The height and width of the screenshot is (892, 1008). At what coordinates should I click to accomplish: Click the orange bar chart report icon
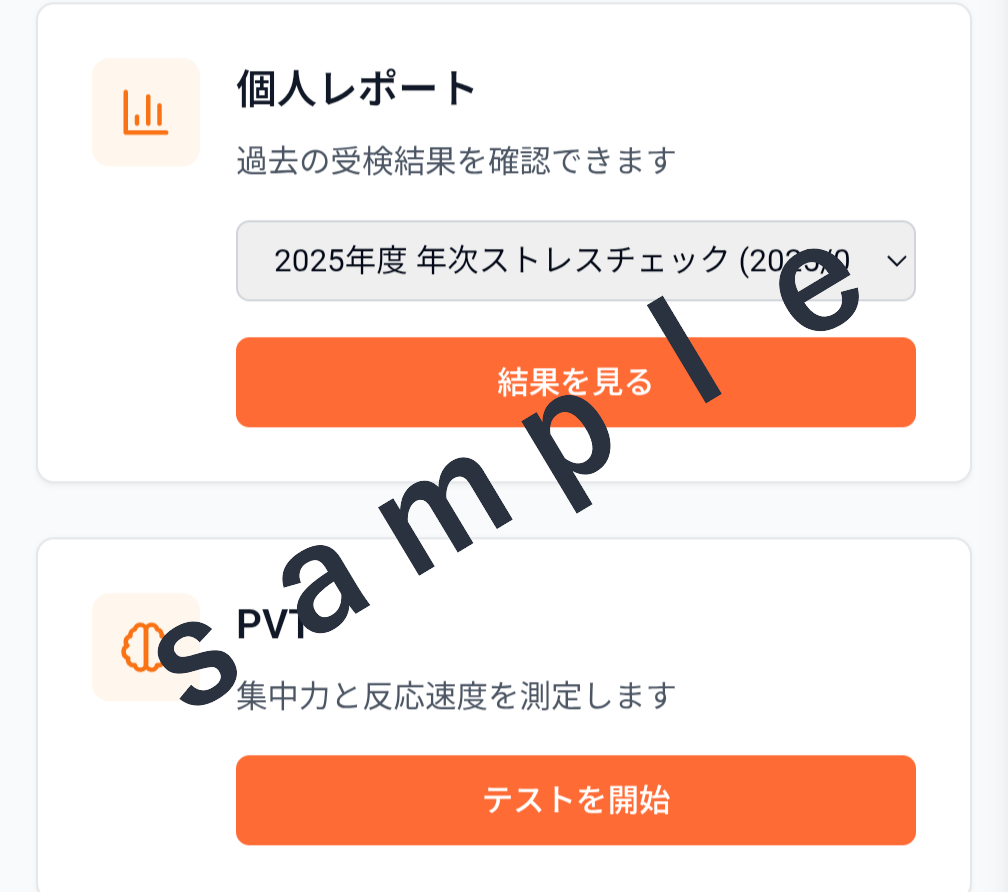pos(146,112)
